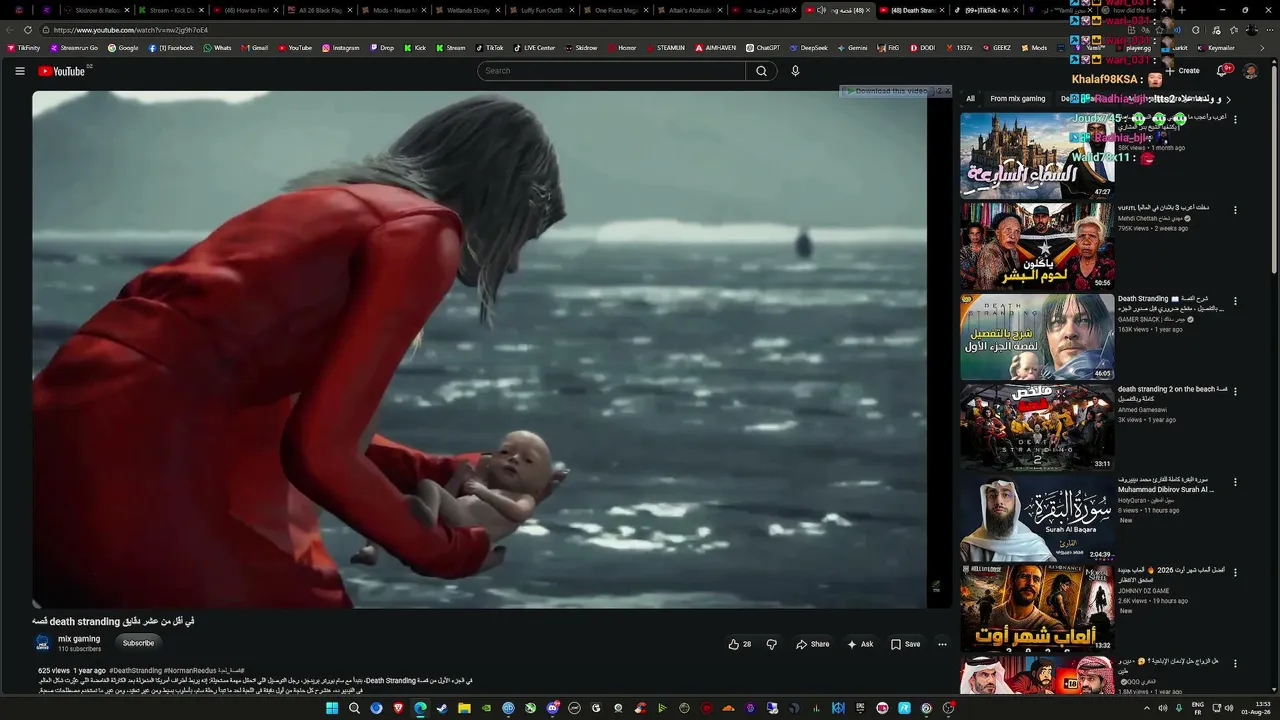Open more actions below the video
The height and width of the screenshot is (720, 1280).
(x=942, y=644)
